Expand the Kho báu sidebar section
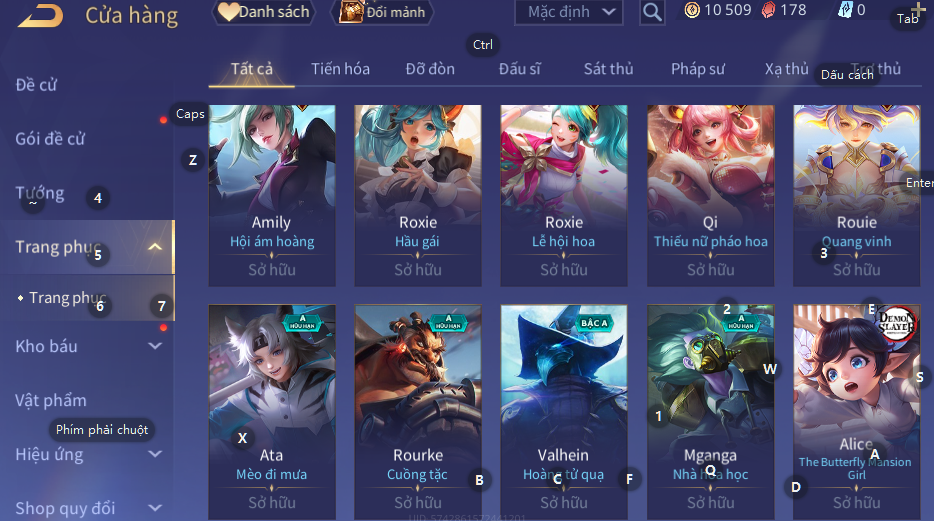The image size is (934, 521). coord(155,346)
